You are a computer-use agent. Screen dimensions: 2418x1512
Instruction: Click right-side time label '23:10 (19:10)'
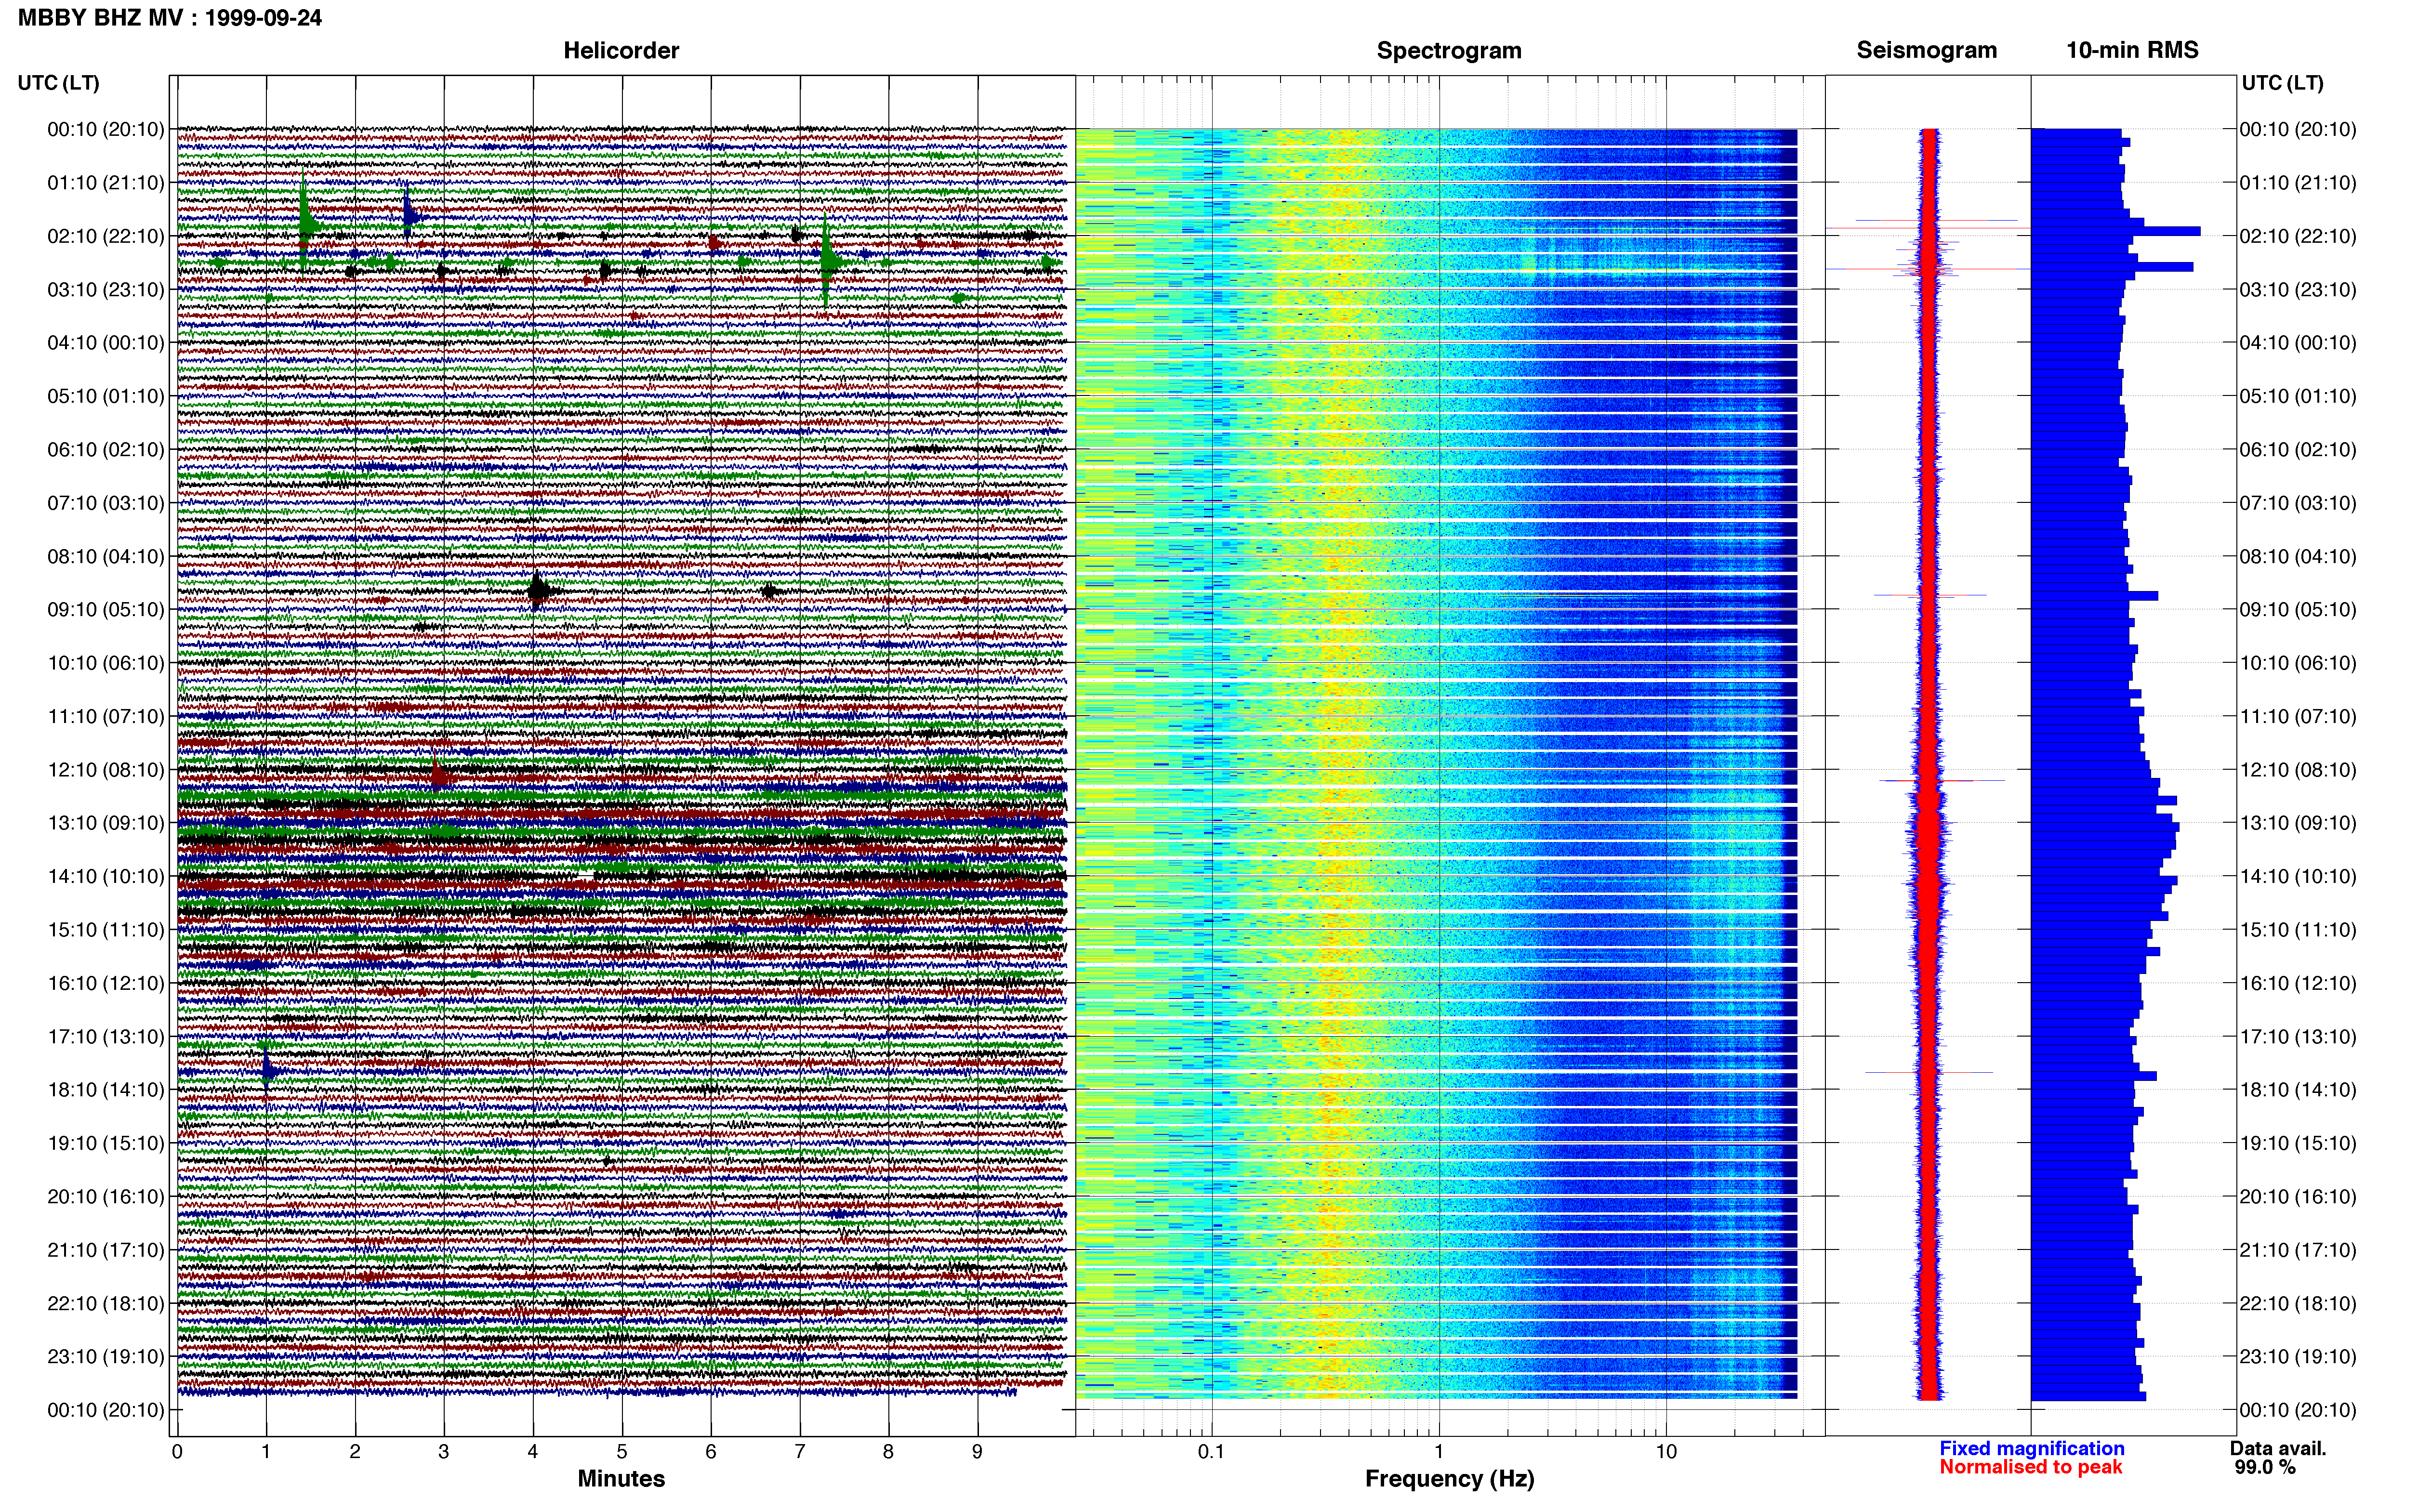click(x=2298, y=1356)
